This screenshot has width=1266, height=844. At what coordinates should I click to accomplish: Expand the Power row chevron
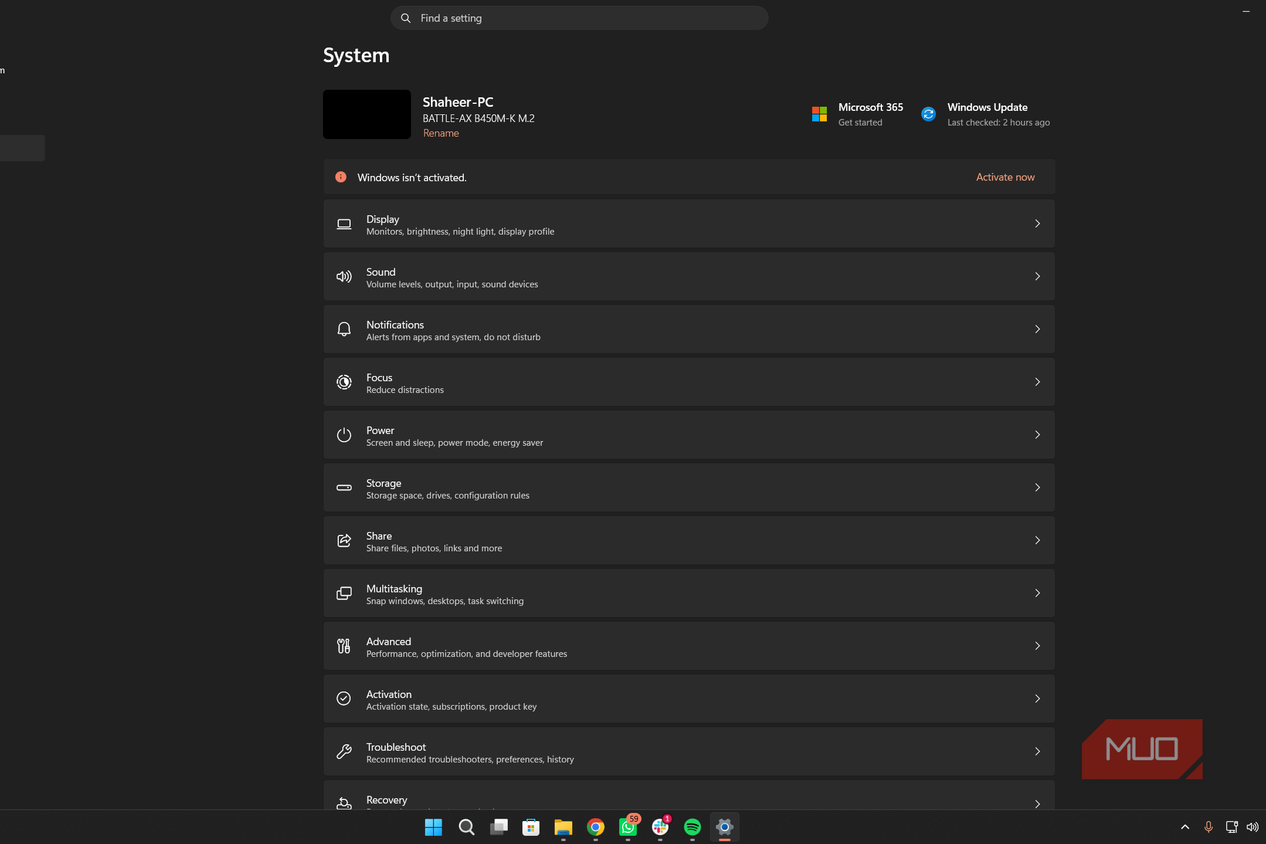(1037, 435)
